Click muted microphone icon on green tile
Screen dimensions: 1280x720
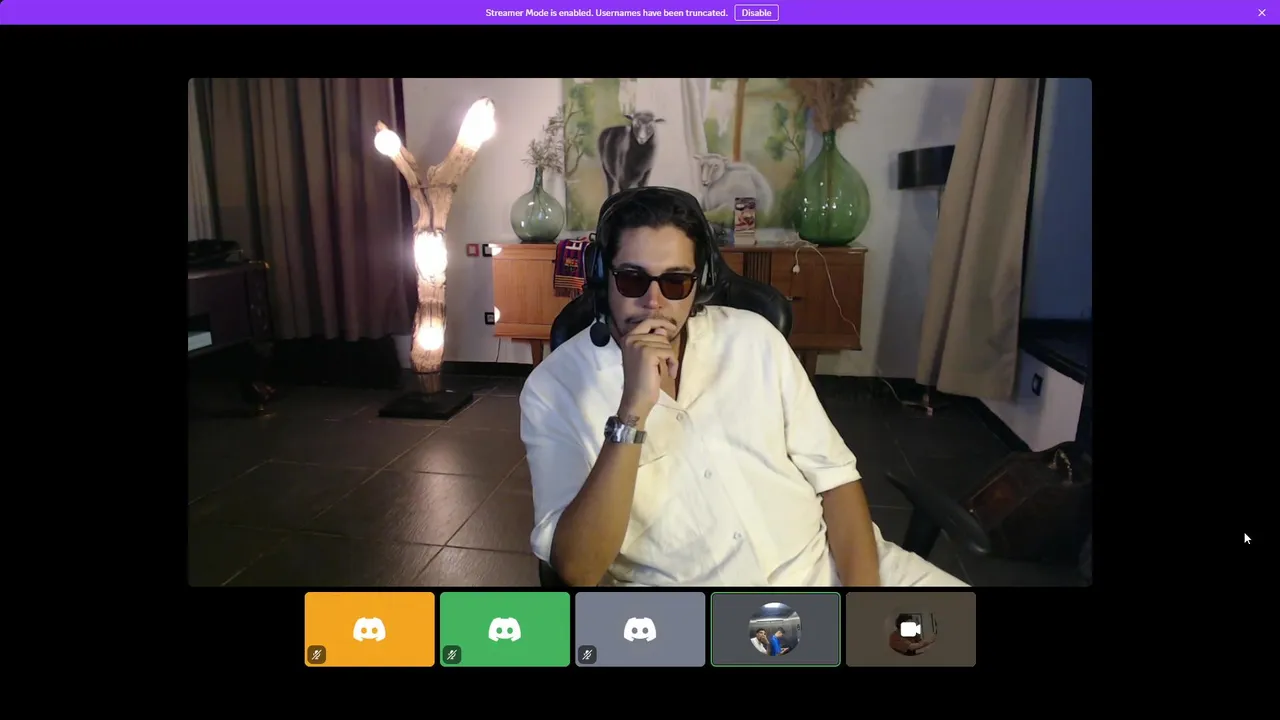452,655
